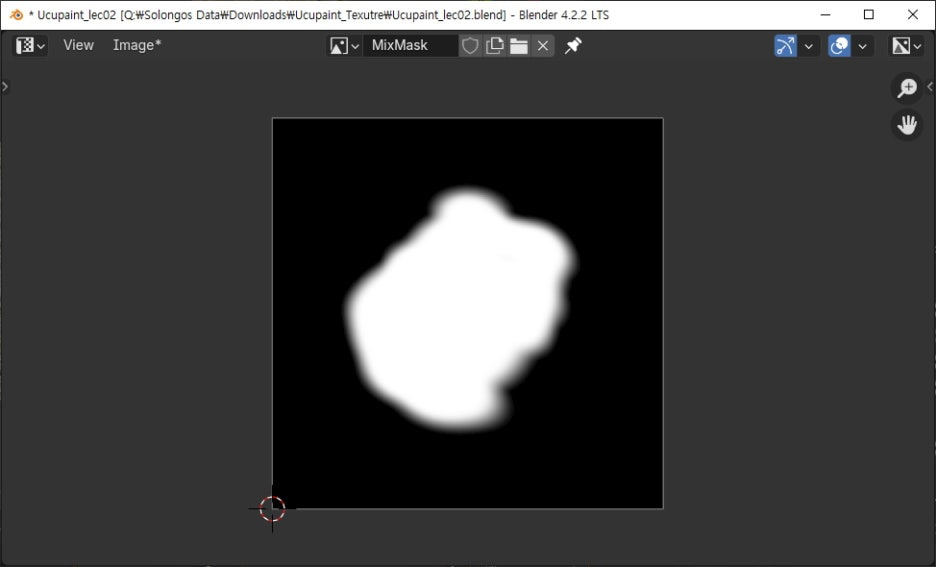Toggle image pin icon

(573, 45)
